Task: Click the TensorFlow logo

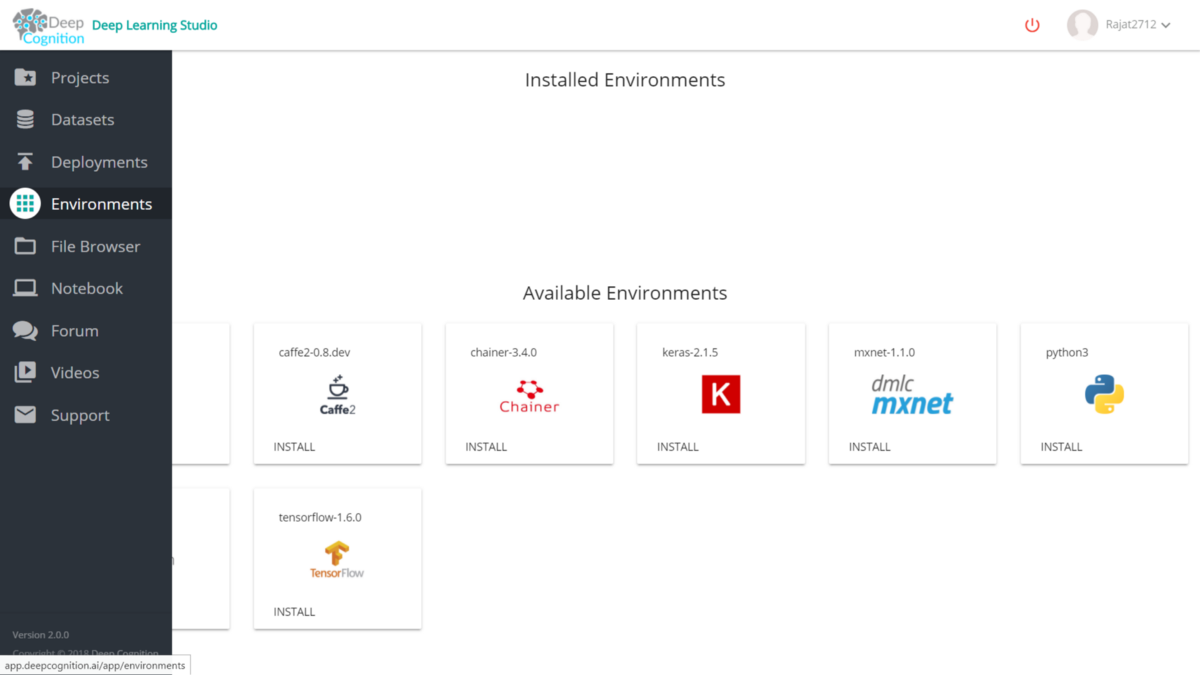Action: click(x=337, y=560)
